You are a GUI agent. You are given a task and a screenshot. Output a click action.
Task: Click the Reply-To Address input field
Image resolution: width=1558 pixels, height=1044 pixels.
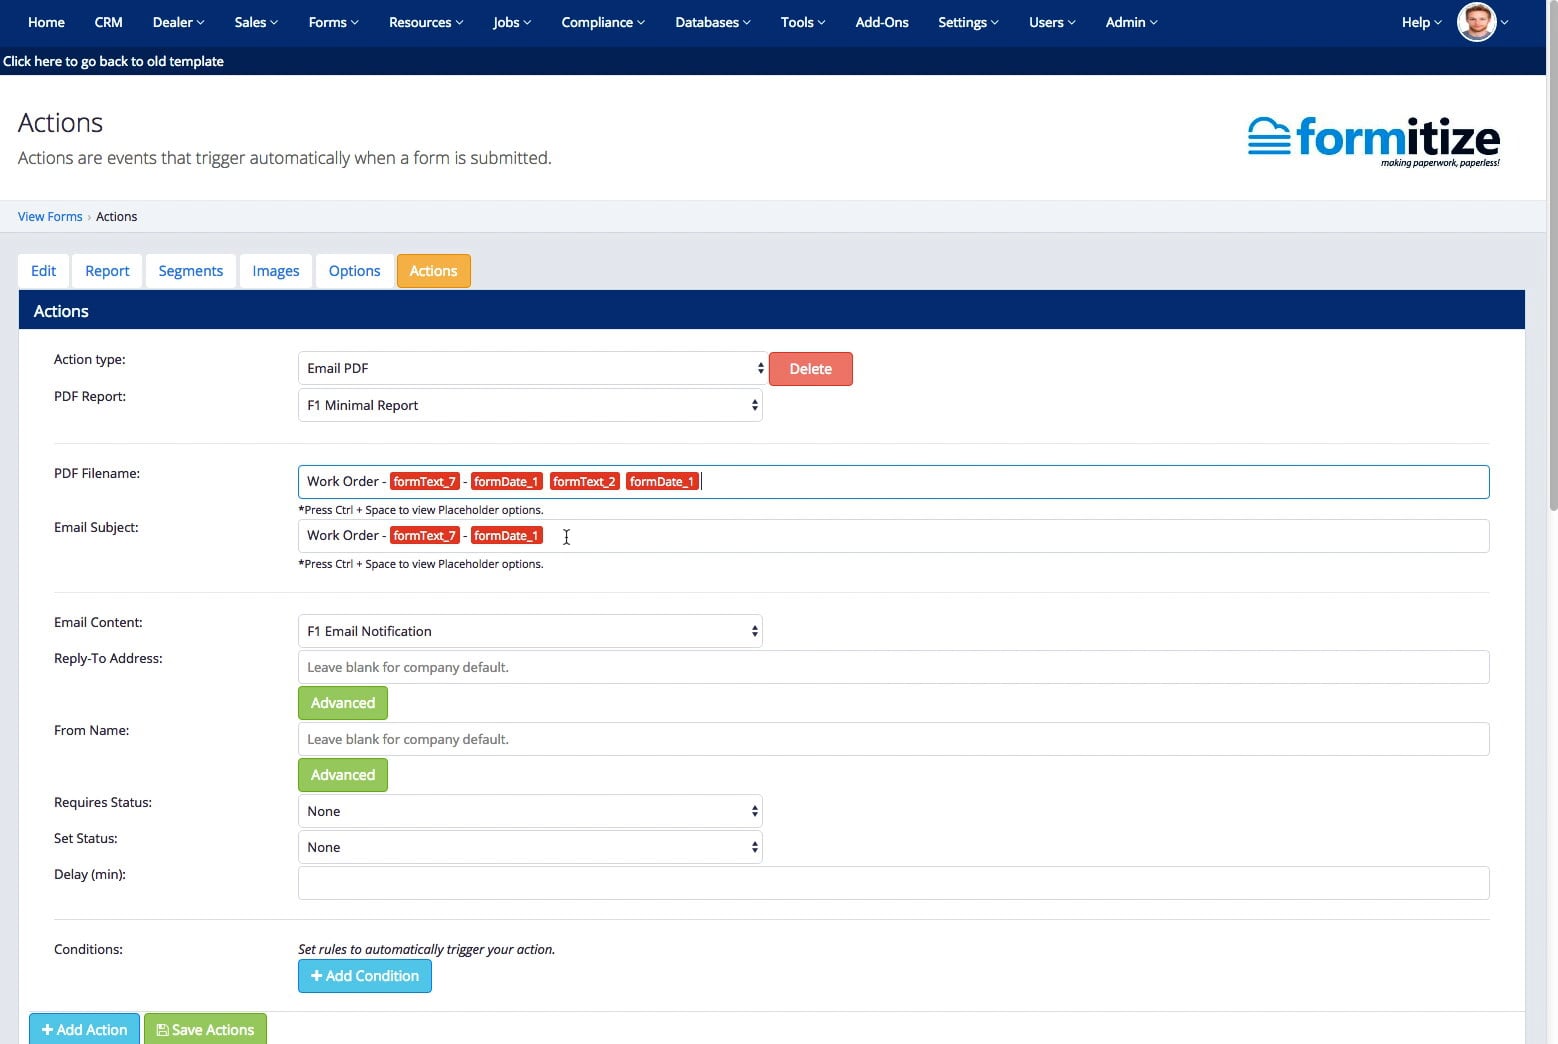pyautogui.click(x=893, y=667)
